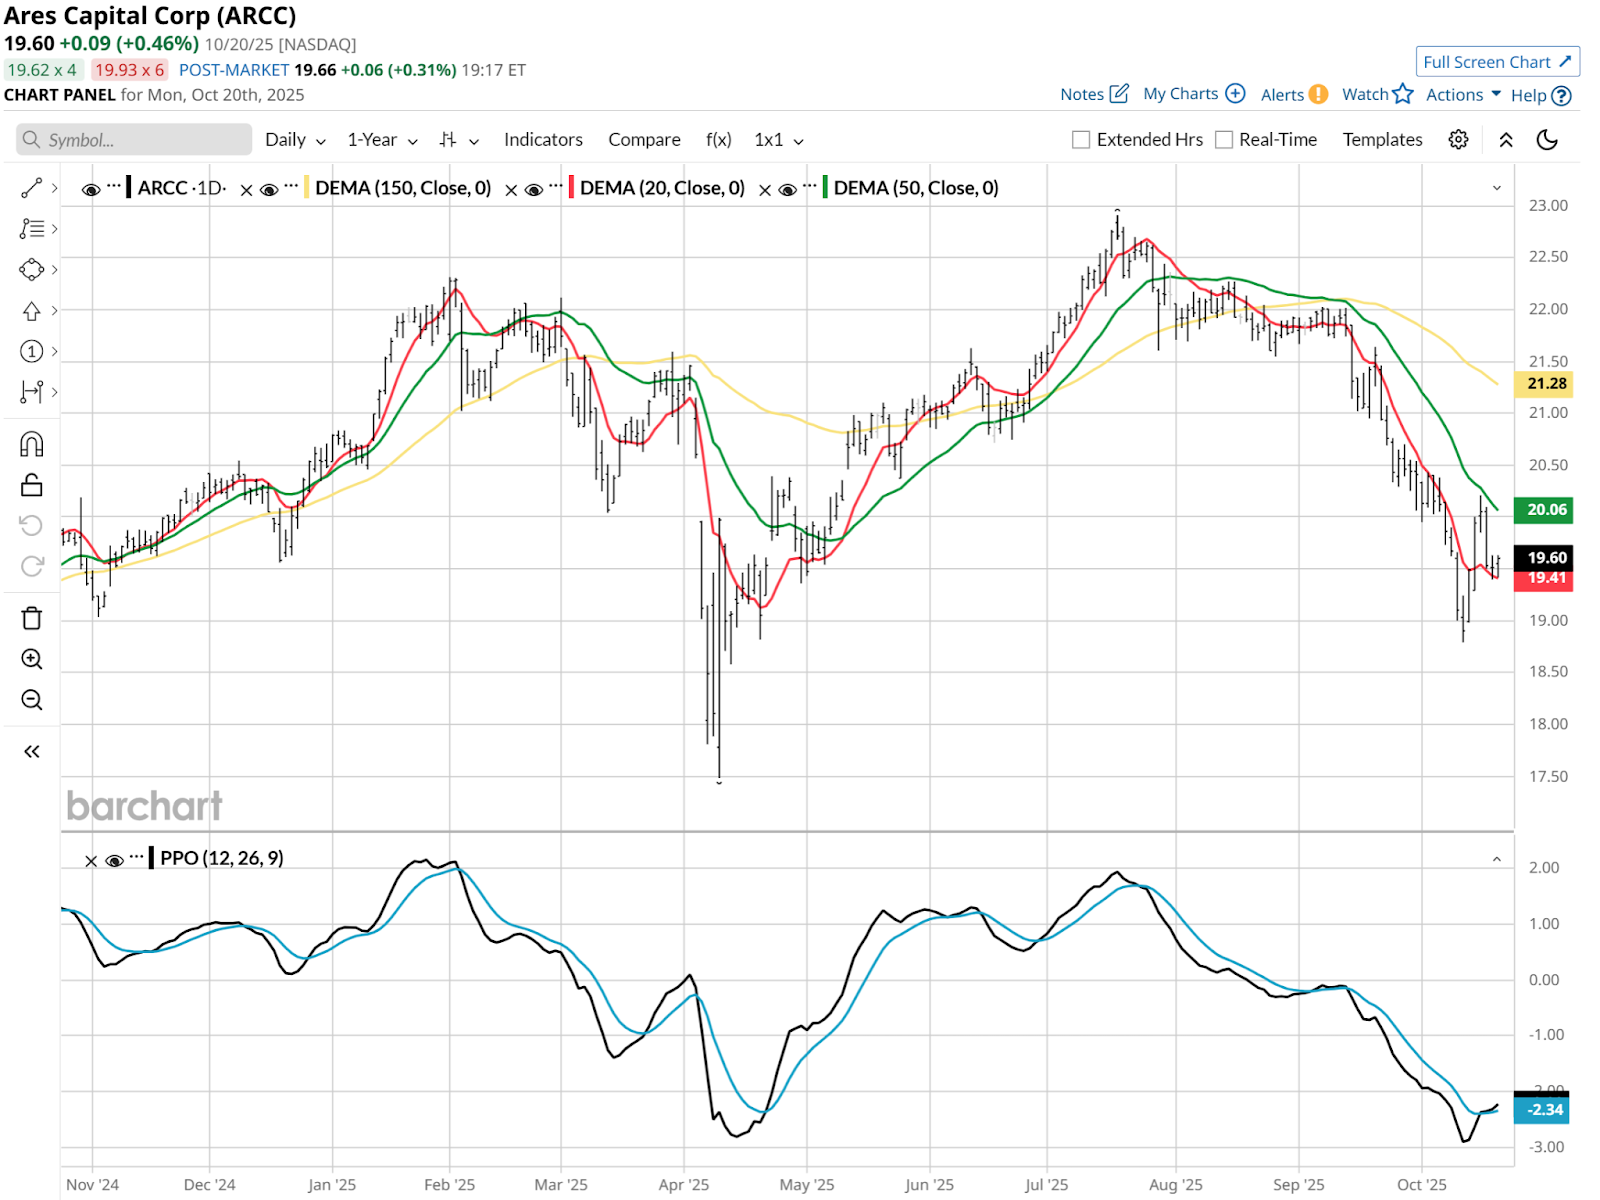1600x1200 pixels.
Task: Open Notes for this chart
Action: pyautogui.click(x=1095, y=94)
